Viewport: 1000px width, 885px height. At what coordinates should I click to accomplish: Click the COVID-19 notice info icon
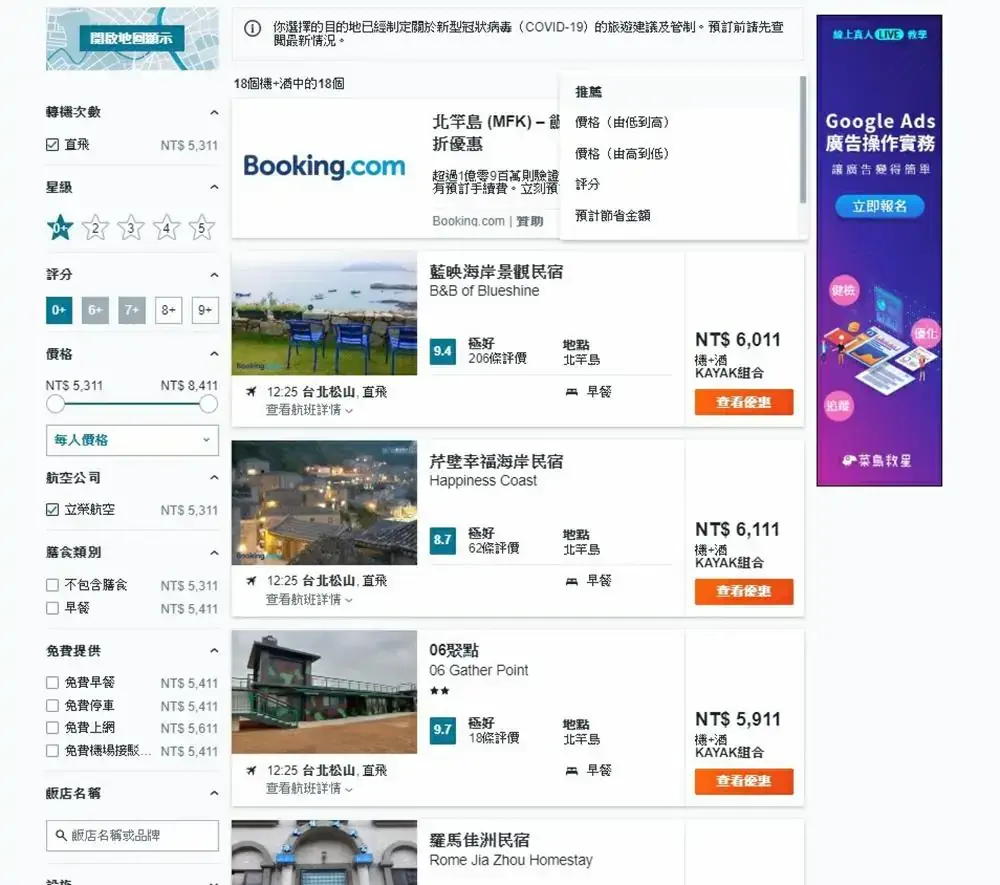pyautogui.click(x=253, y=28)
